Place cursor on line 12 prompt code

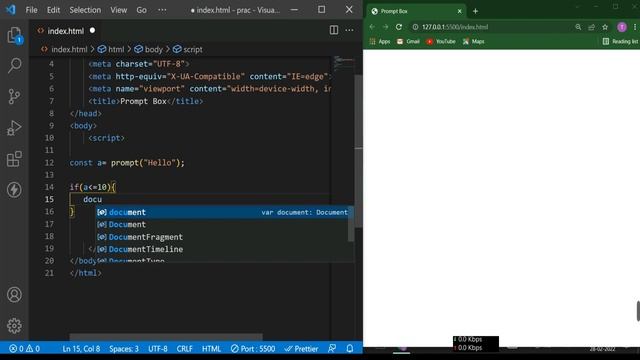tap(127, 162)
